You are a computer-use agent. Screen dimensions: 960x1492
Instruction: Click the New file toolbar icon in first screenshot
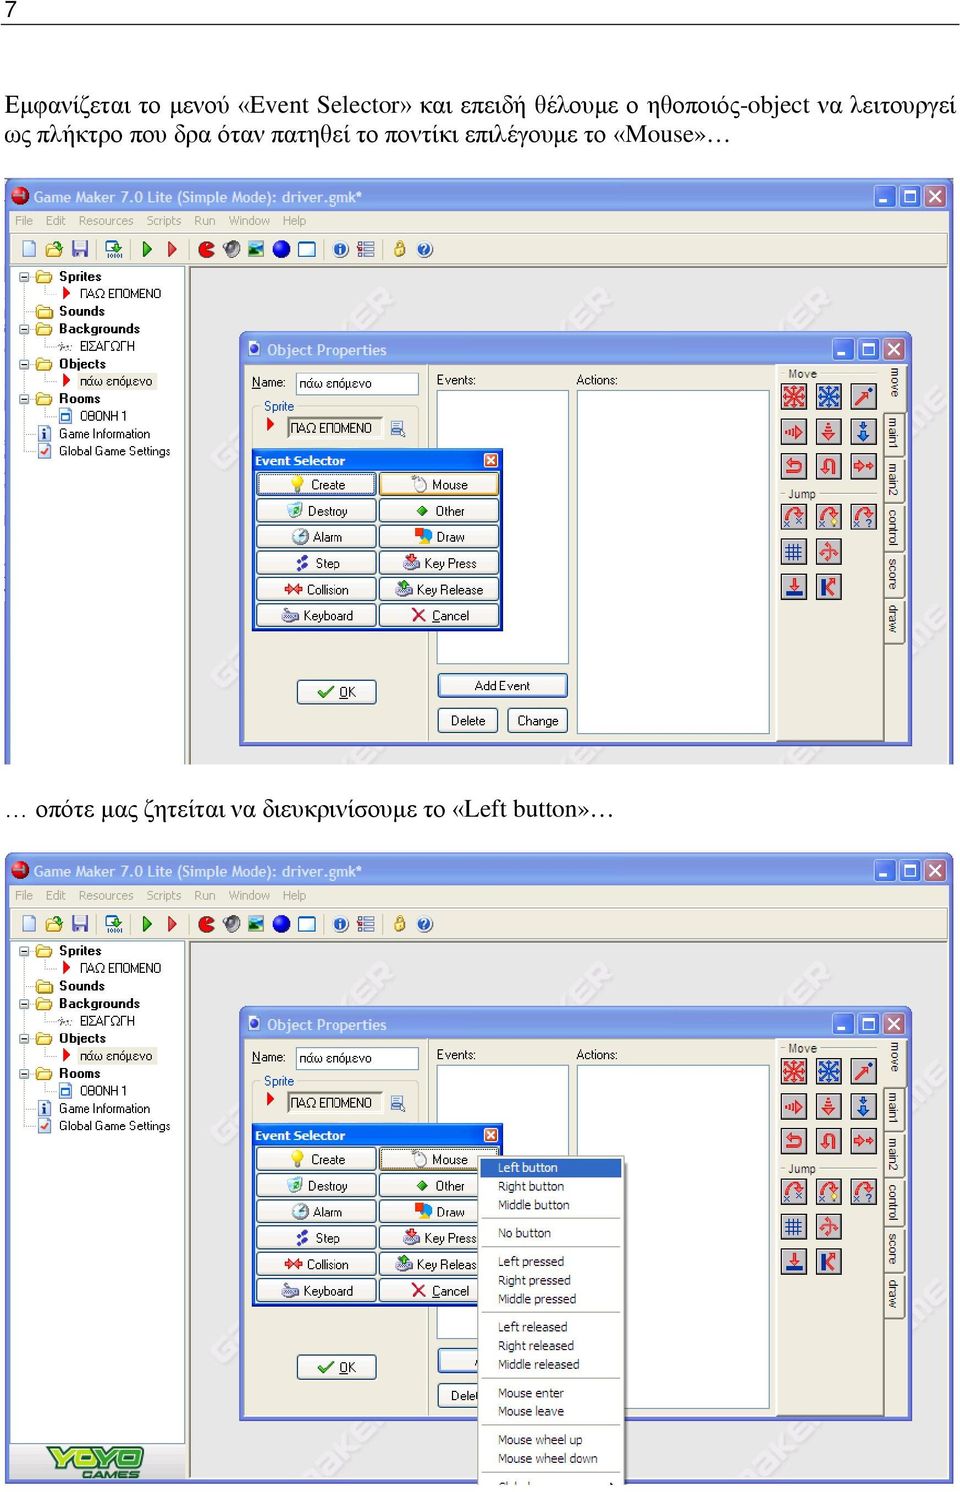pyautogui.click(x=29, y=249)
